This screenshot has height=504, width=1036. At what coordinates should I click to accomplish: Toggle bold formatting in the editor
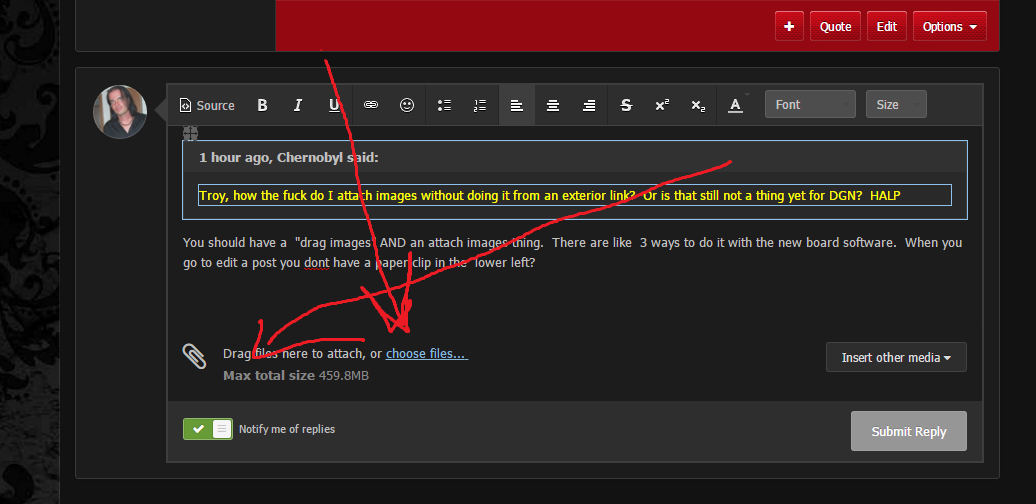coord(262,105)
